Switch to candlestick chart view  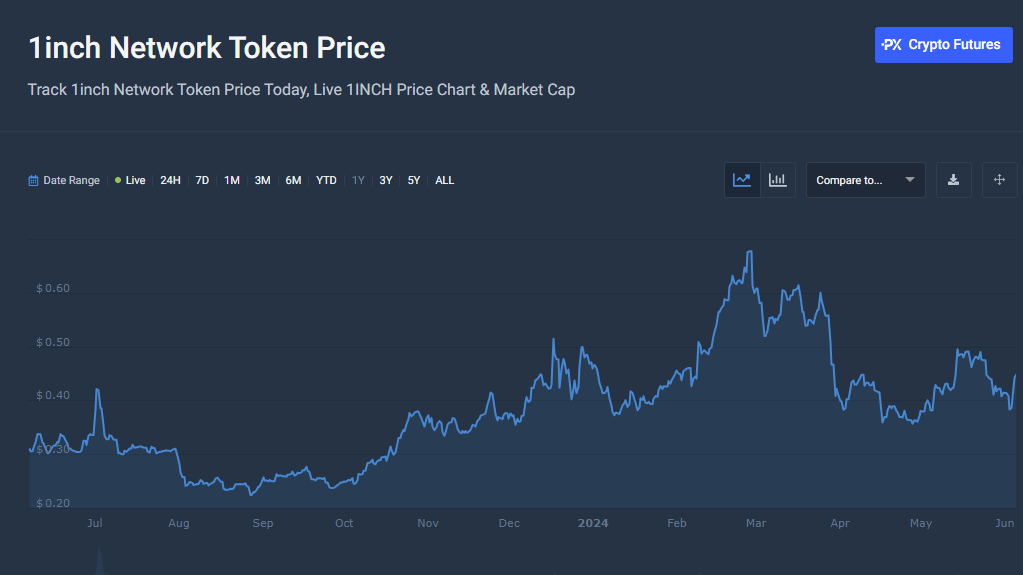click(x=777, y=180)
